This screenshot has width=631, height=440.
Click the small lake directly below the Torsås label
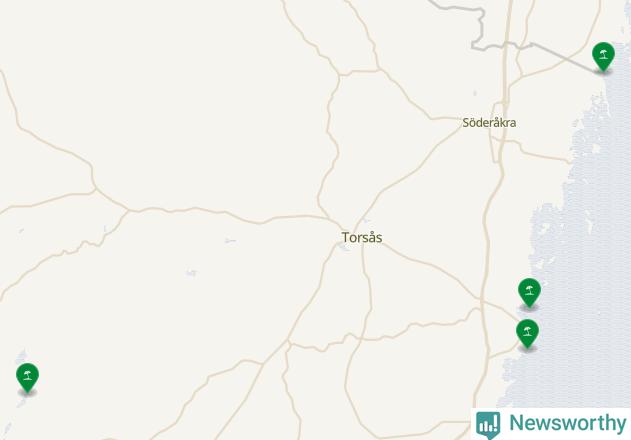(x=344, y=247)
